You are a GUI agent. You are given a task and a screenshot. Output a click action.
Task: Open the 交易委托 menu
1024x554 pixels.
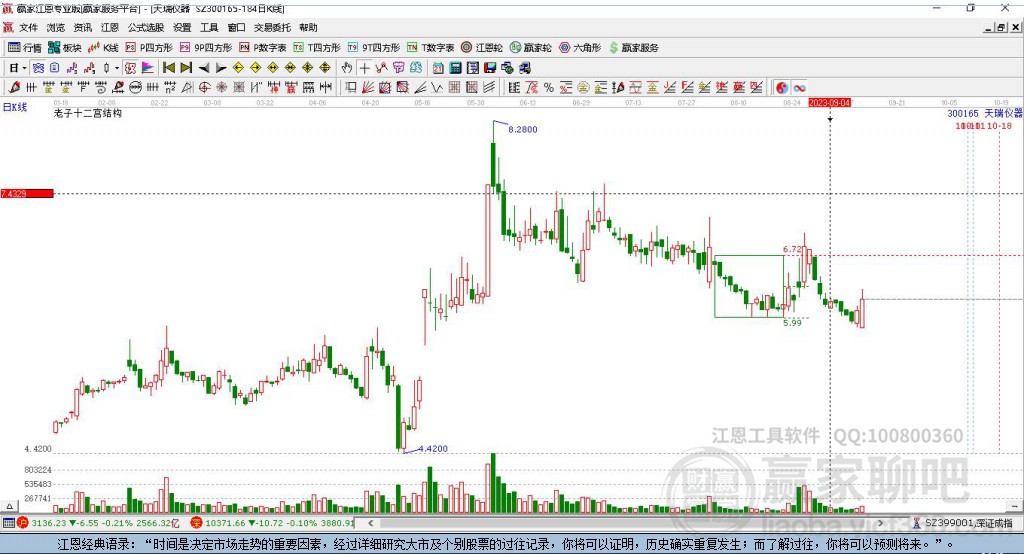[x=272, y=27]
